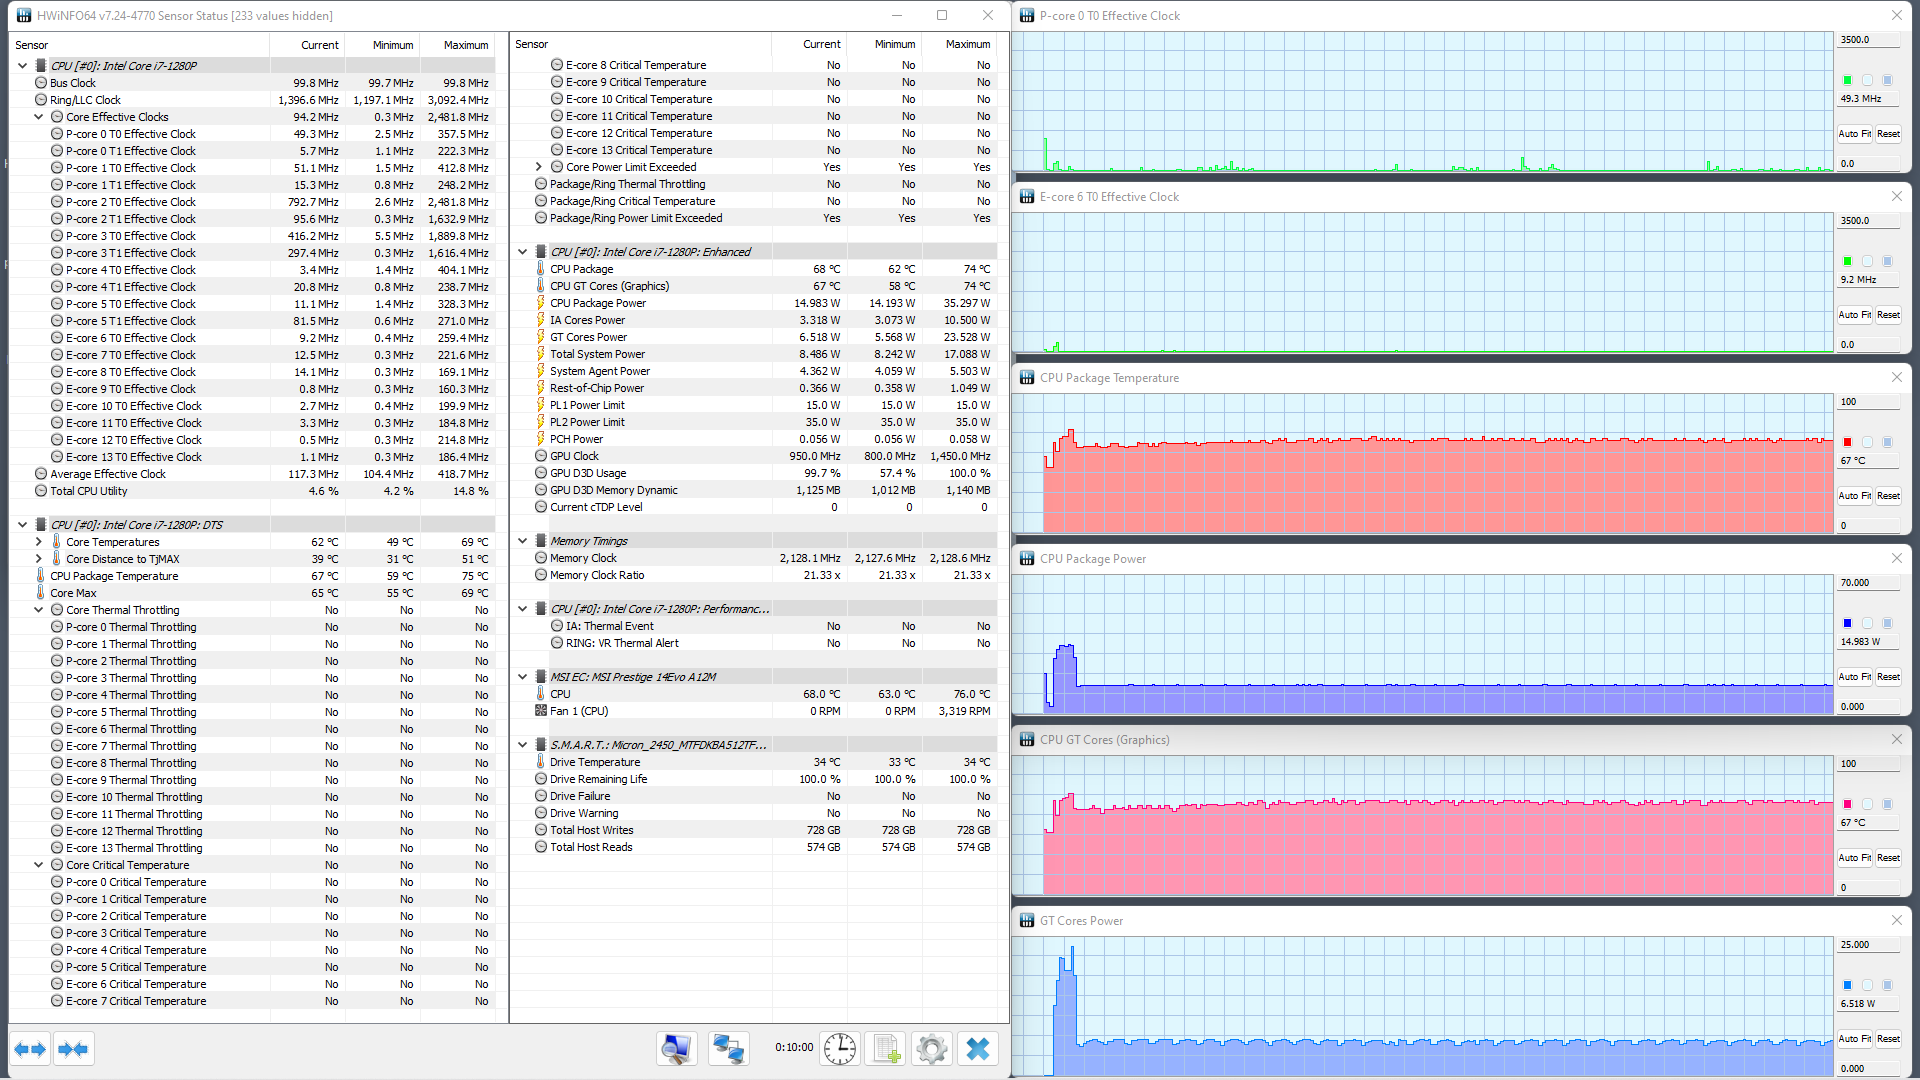Viewport: 1920px width, 1080px height.
Task: Click Reset in GT Cores Power graph
Action: (1888, 1039)
